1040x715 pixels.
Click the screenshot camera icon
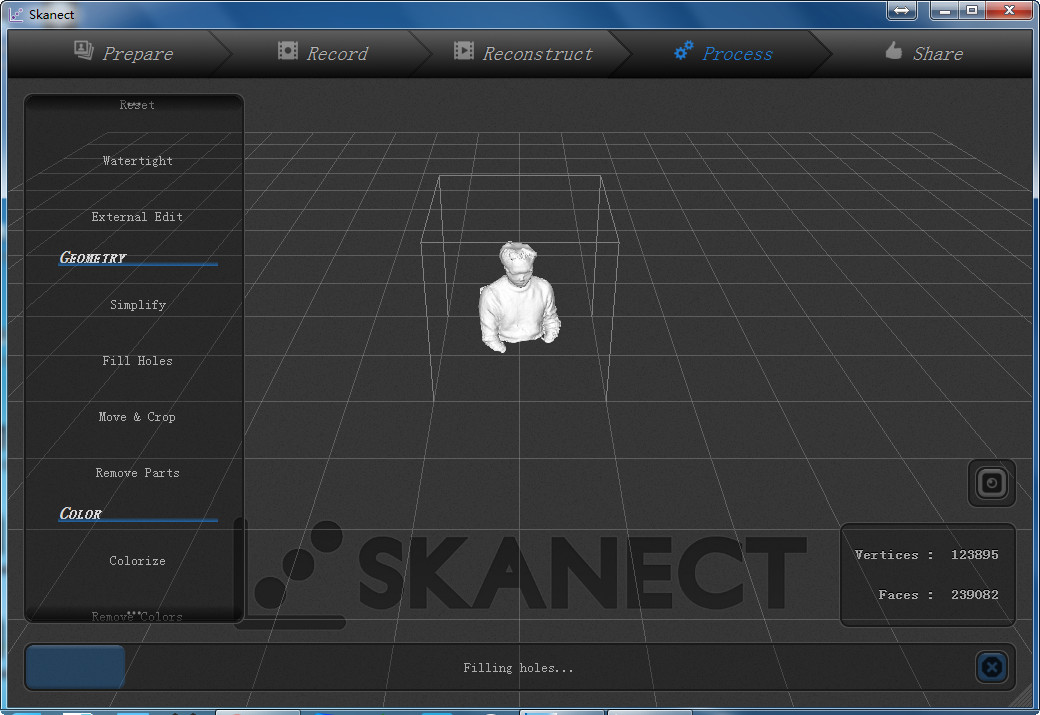(992, 483)
